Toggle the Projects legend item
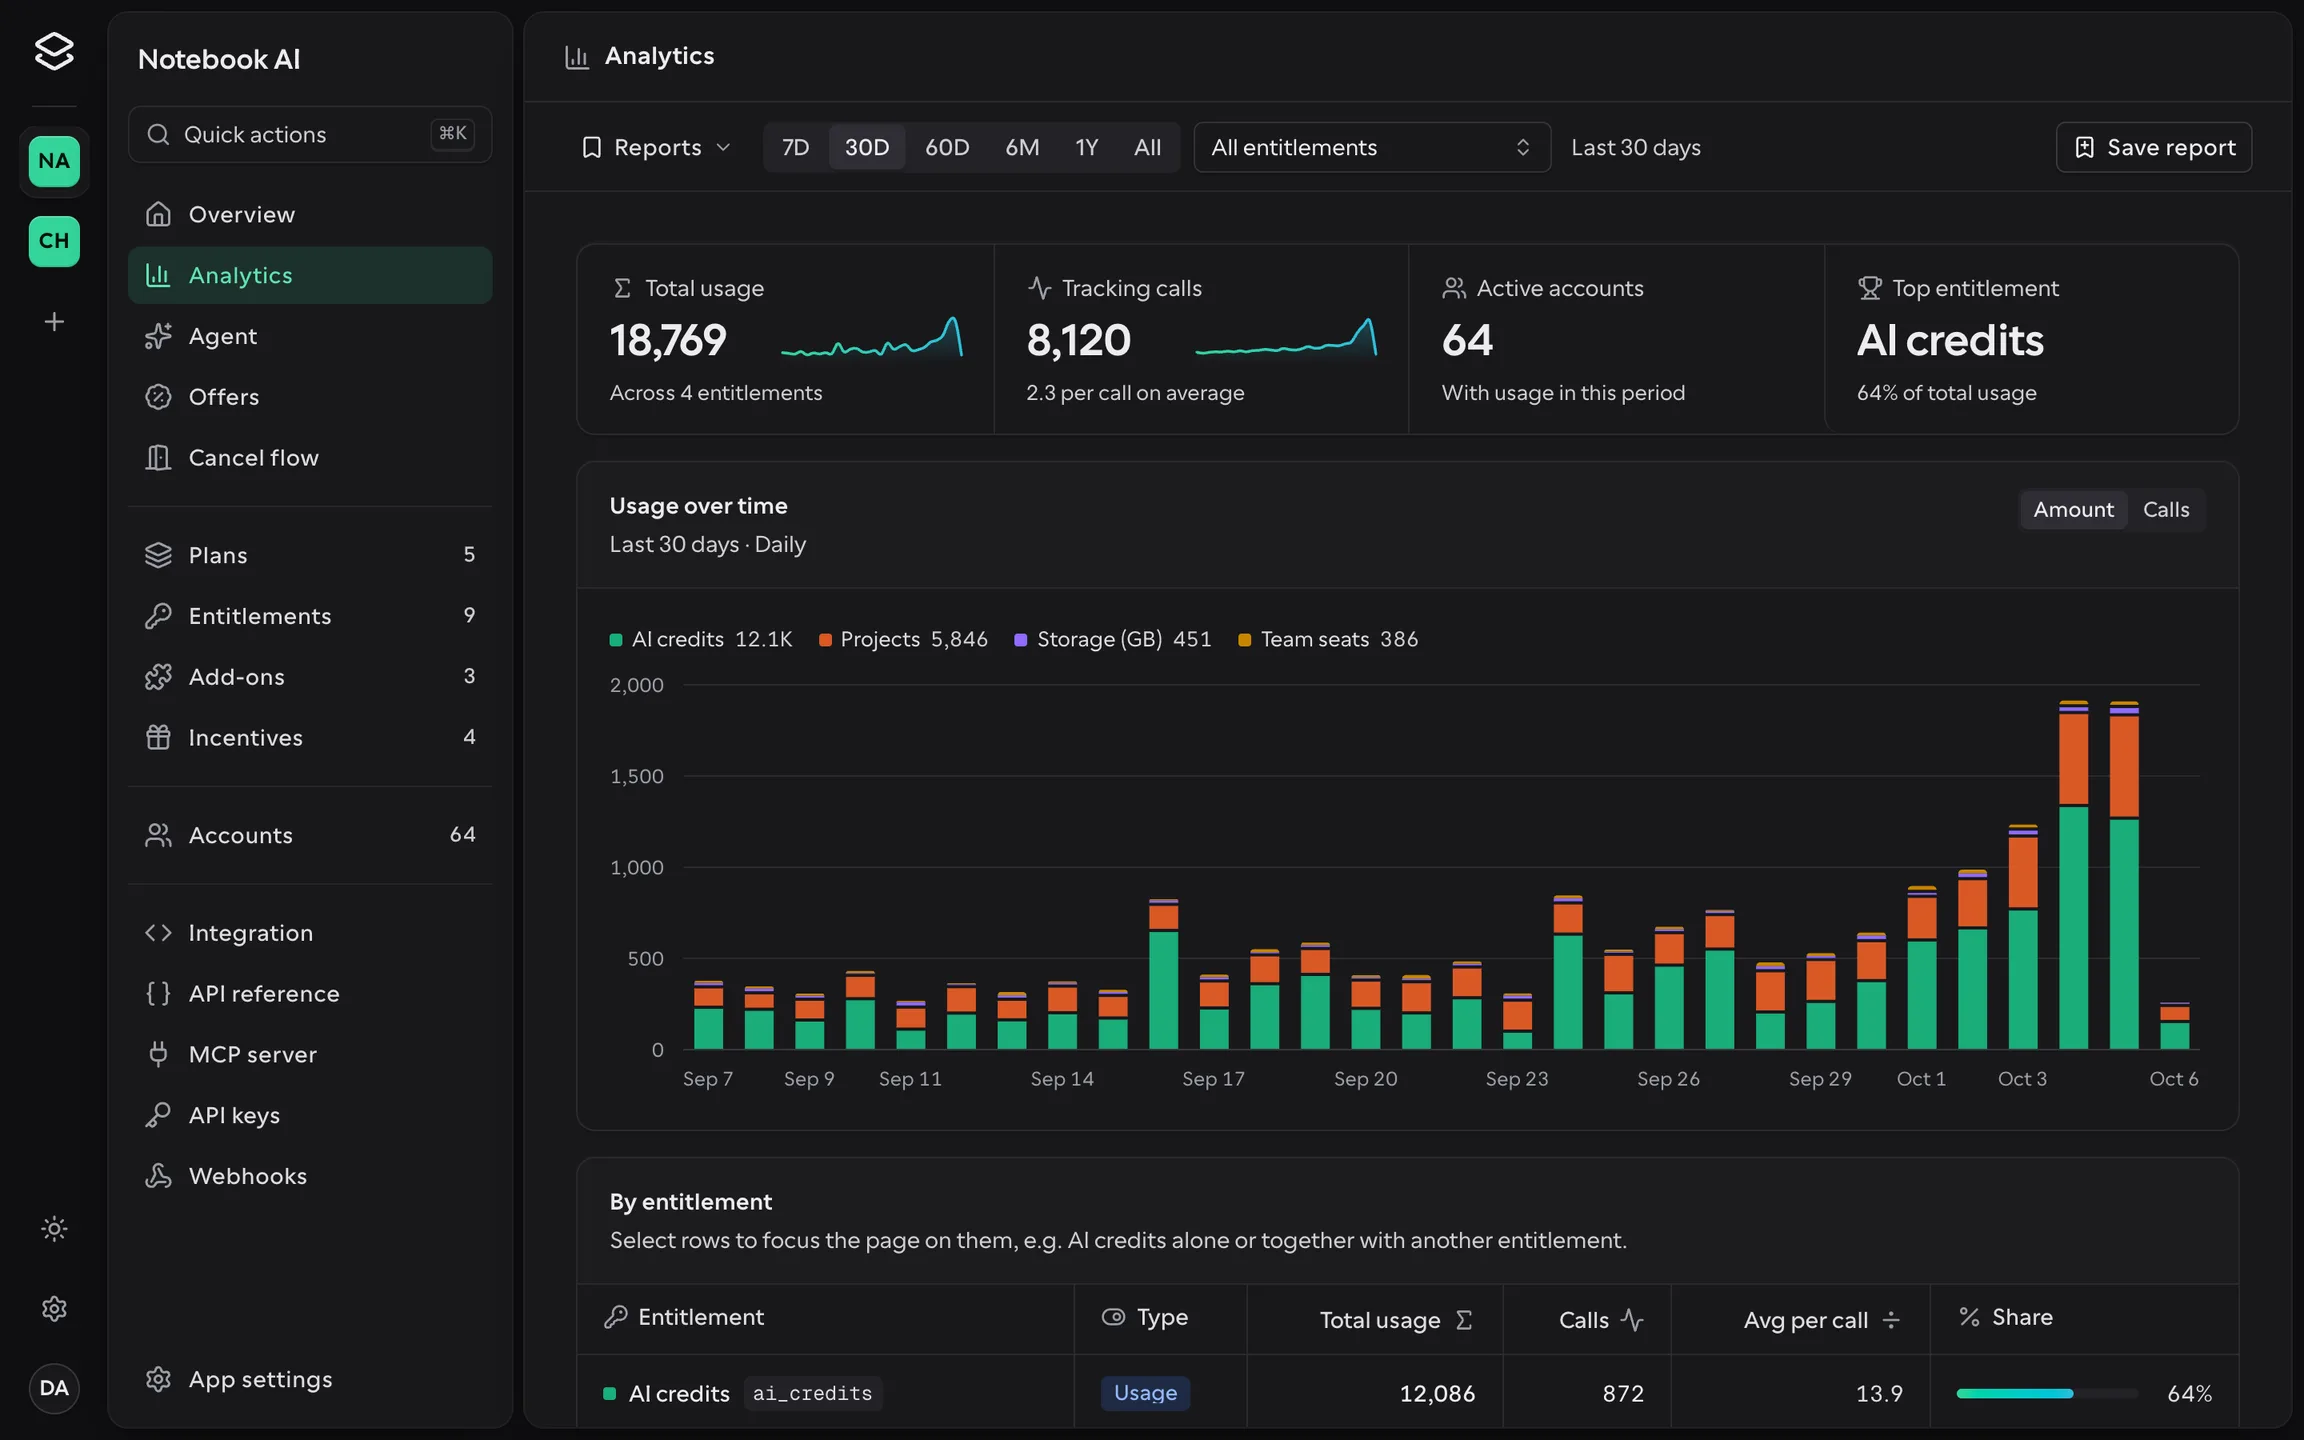The image size is (2304, 1440). [903, 639]
